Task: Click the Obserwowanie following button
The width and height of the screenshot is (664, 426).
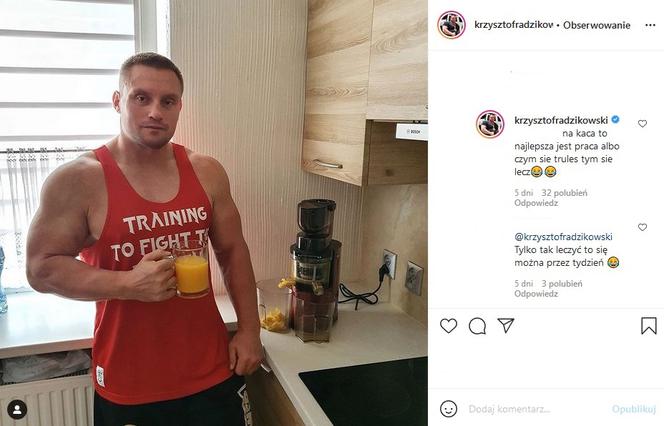Action: [x=597, y=25]
